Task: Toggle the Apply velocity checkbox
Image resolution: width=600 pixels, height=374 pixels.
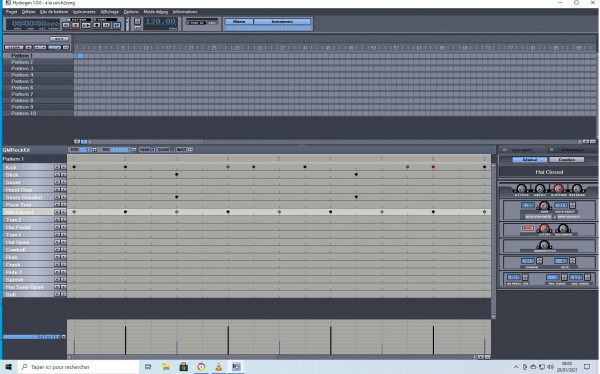Action: point(555,217)
